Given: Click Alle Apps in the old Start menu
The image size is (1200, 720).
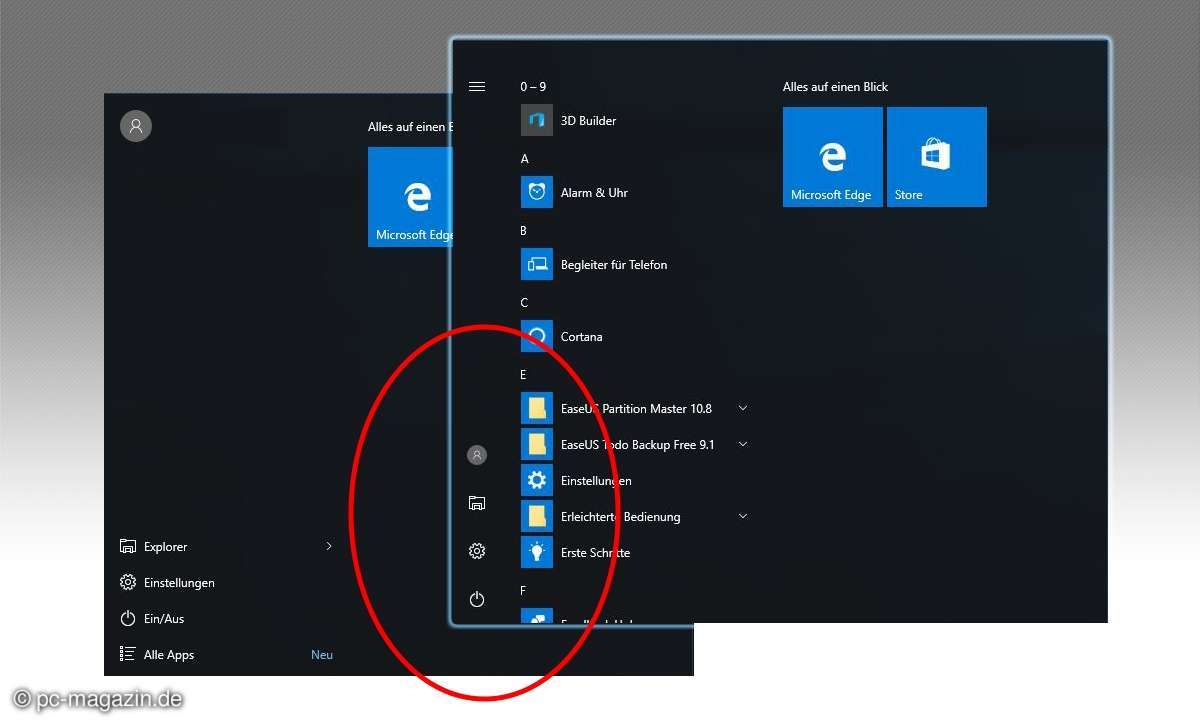Looking at the screenshot, I should pos(168,655).
